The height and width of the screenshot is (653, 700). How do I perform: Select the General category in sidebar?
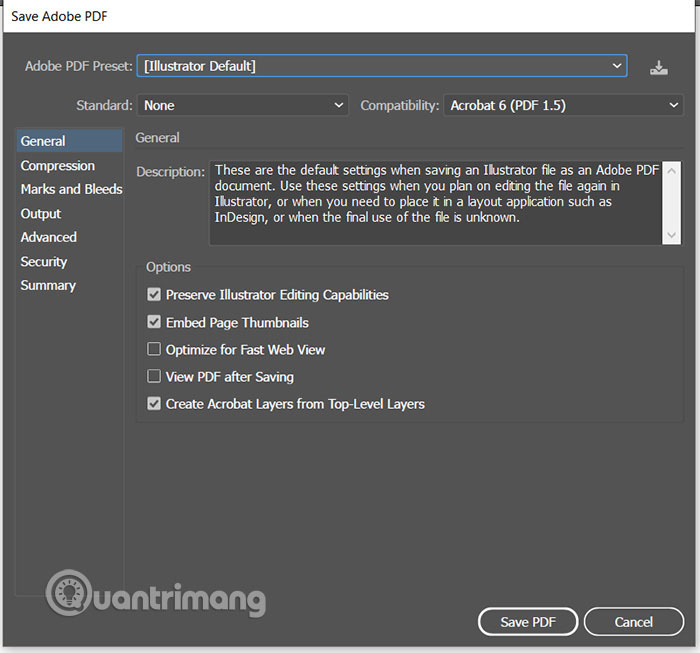[70, 141]
